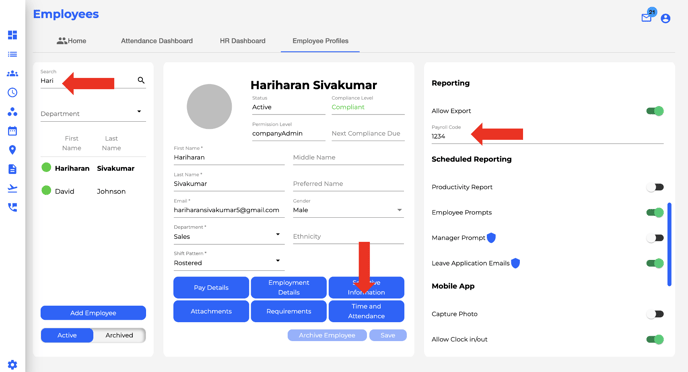The width and height of the screenshot is (688, 372).
Task: Switch to the HR Dashboard tab
Action: (243, 41)
